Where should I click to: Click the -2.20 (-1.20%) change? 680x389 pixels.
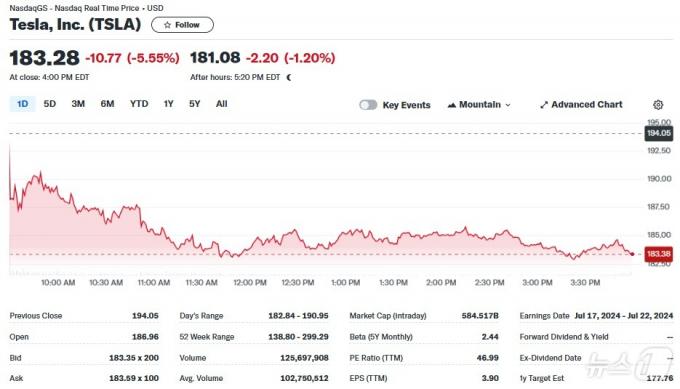(x=291, y=58)
